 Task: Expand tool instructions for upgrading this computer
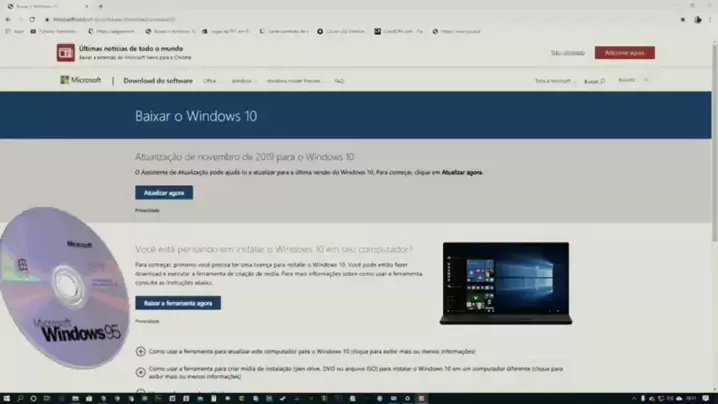[x=141, y=352]
